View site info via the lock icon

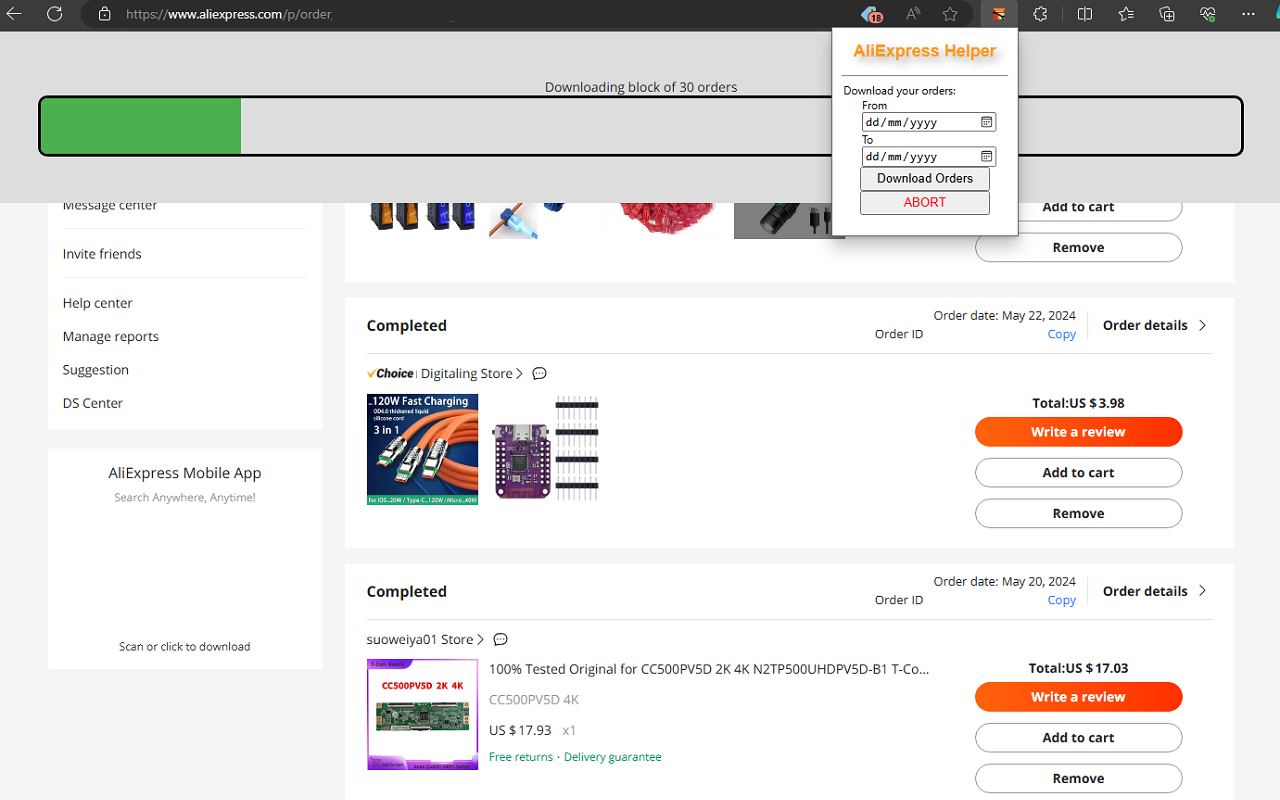[104, 14]
